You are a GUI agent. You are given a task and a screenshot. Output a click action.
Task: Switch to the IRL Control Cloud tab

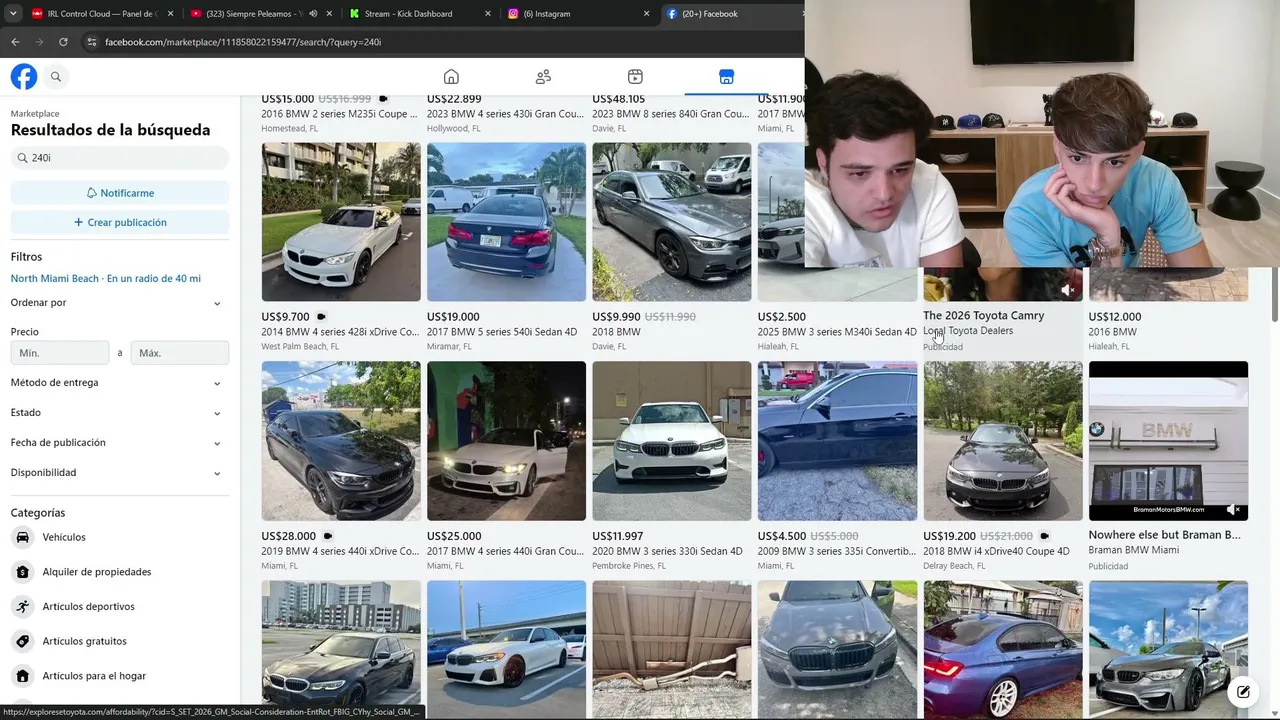[103, 14]
